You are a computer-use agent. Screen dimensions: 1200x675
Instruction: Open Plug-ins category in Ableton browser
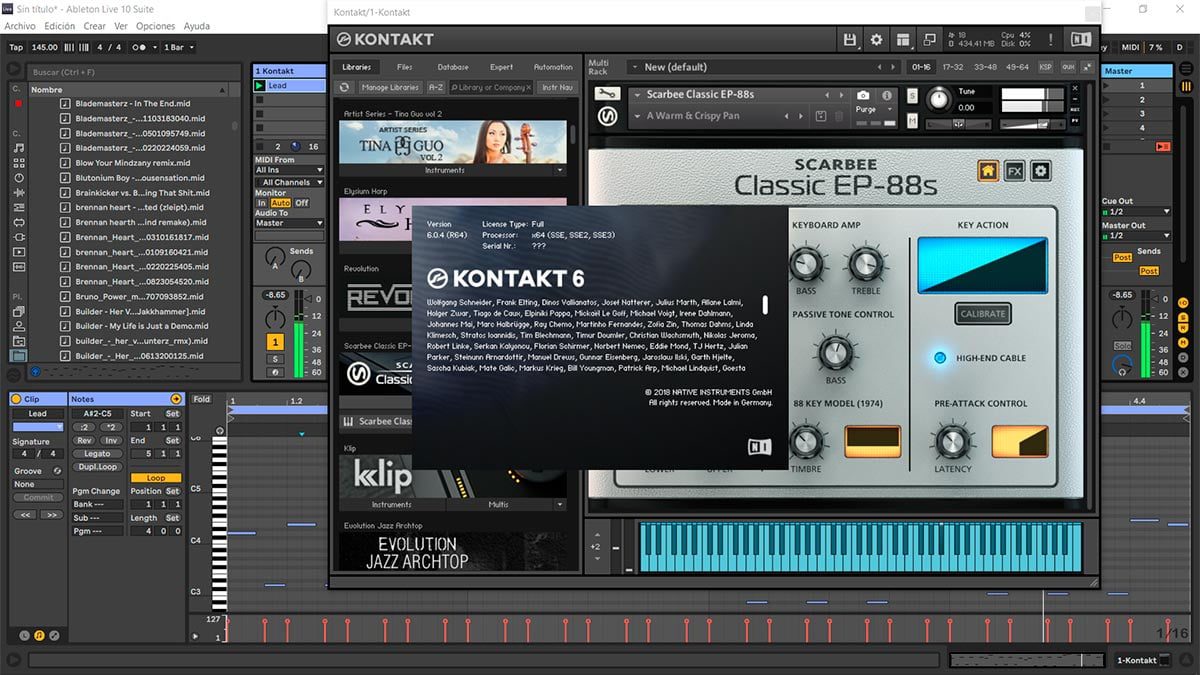point(19,237)
